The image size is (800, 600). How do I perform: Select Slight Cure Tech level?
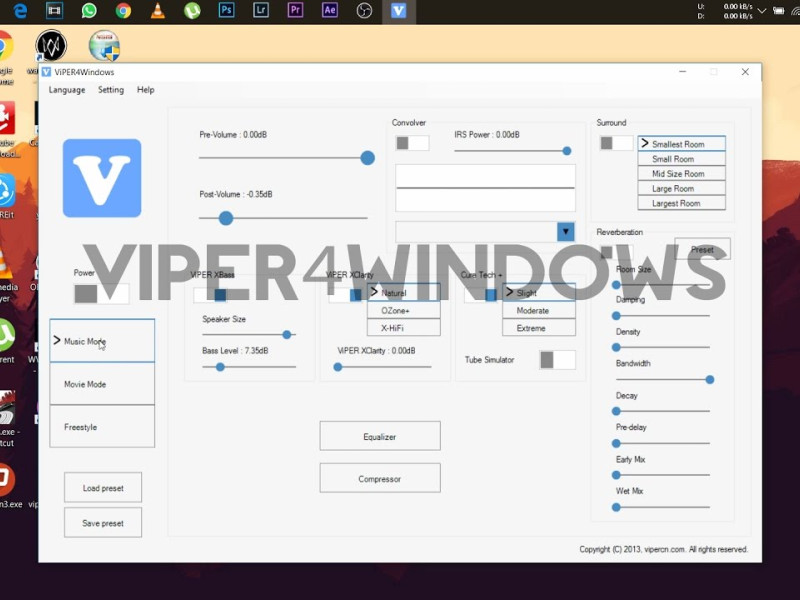(539, 293)
